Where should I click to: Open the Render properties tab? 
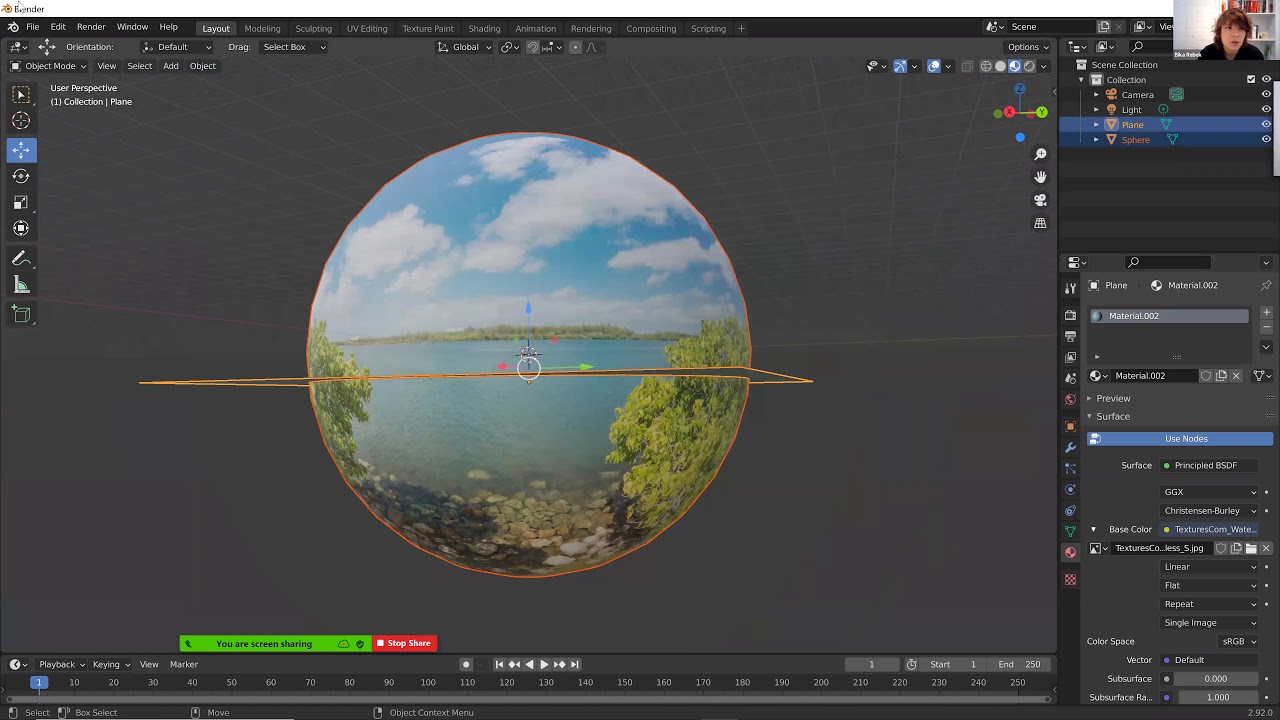pos(1070,315)
